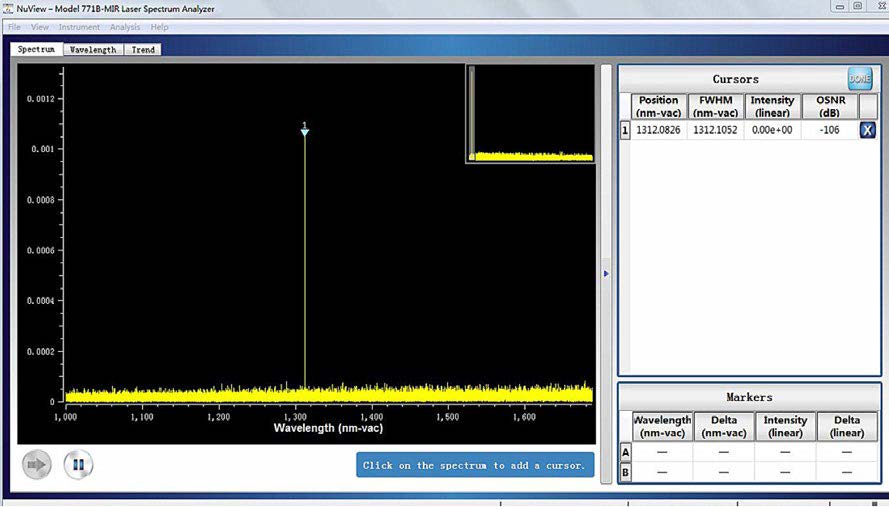This screenshot has height=507, width=889.
Task: Select cursor row number 1
Action: point(625,130)
